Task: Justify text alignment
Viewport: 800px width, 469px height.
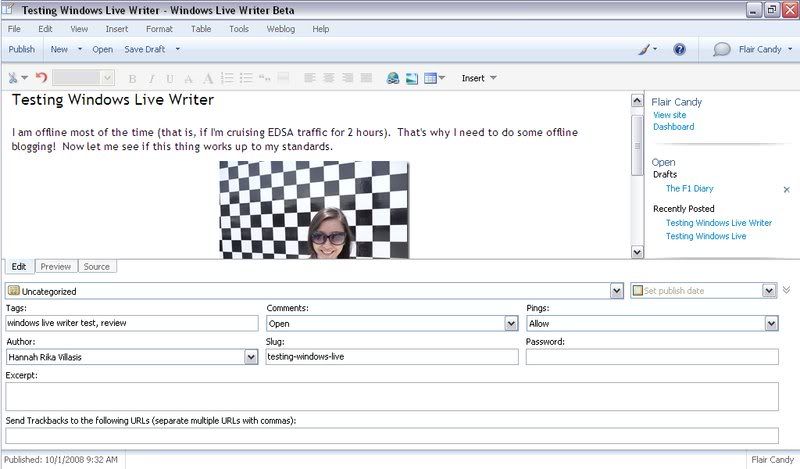Action: click(366, 78)
